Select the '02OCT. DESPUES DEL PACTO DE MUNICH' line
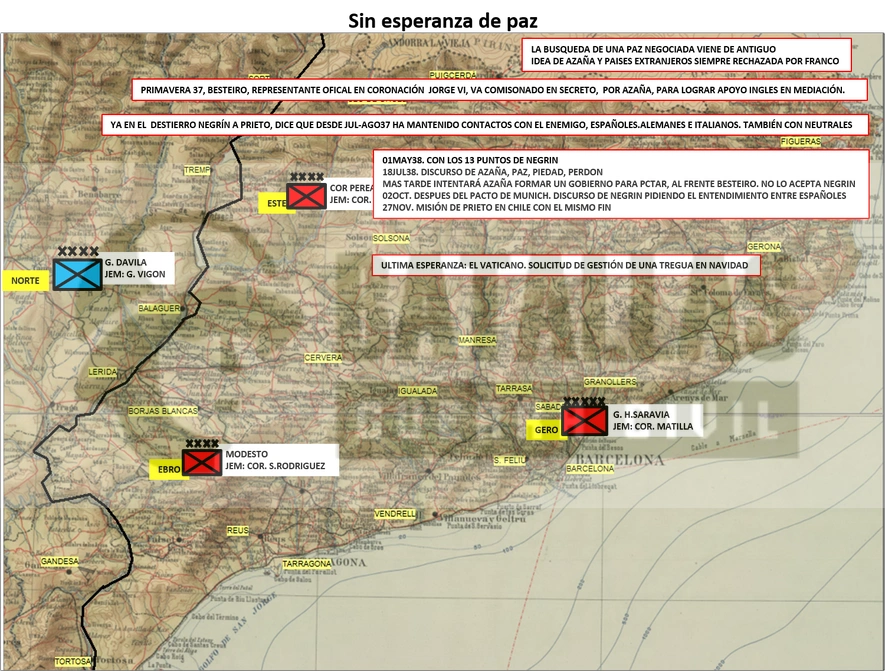Screen dimensions: 885x671 [614, 195]
